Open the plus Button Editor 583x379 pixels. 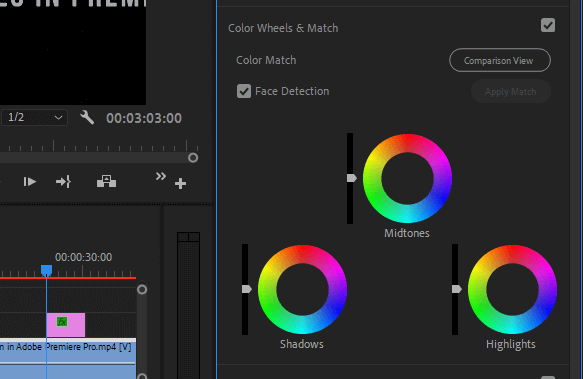180,183
